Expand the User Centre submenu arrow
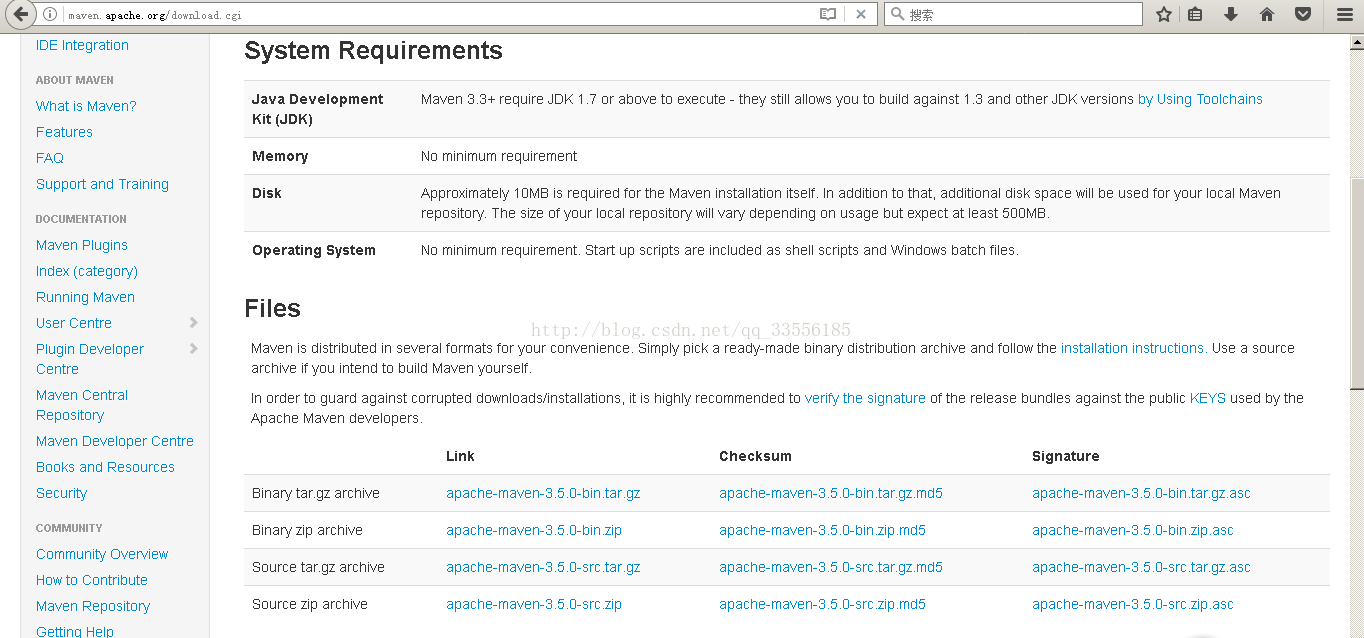 (194, 323)
